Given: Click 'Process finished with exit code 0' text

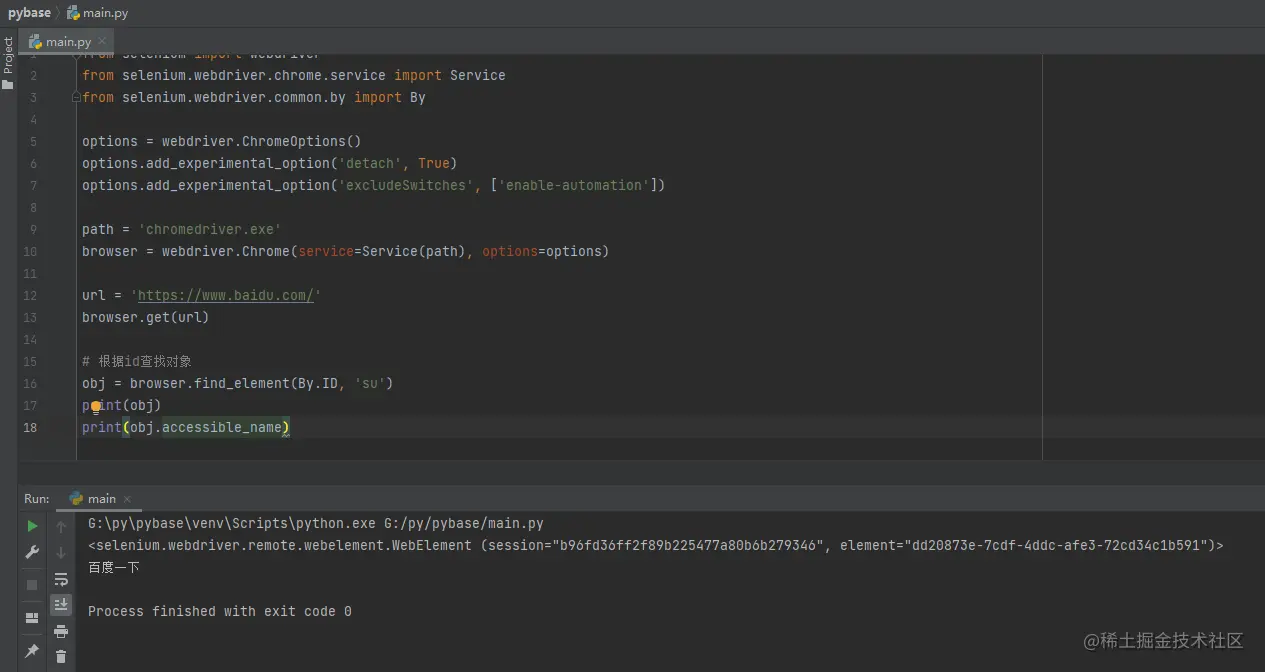Looking at the screenshot, I should [220, 611].
